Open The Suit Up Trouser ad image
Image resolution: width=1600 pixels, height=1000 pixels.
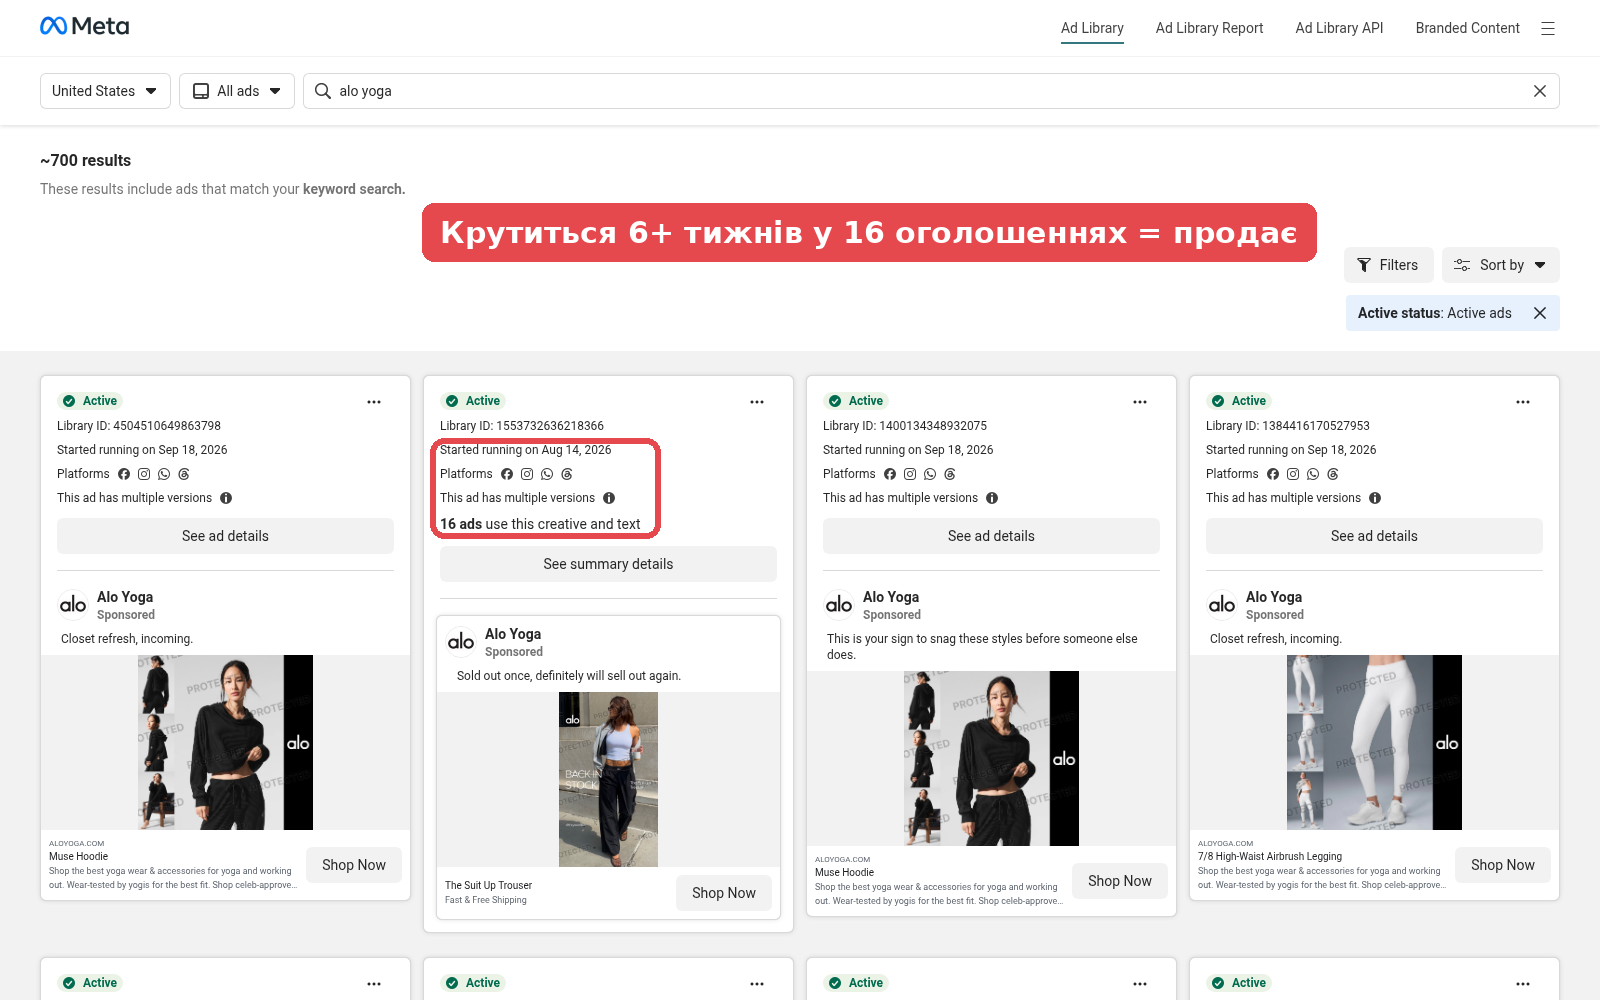[x=608, y=779]
